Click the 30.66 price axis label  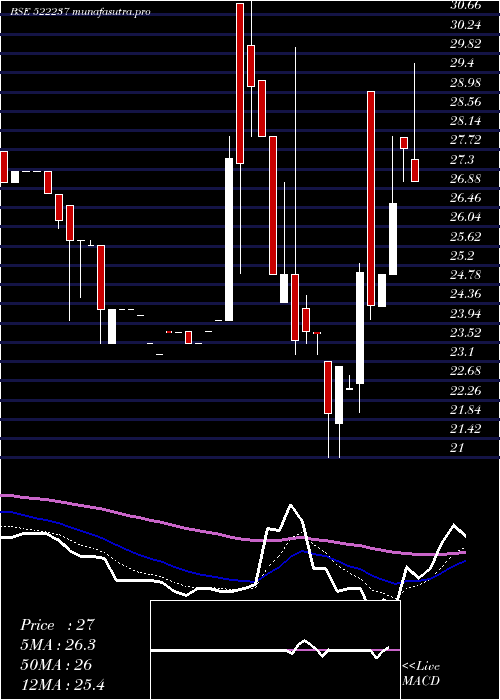[x=466, y=5]
